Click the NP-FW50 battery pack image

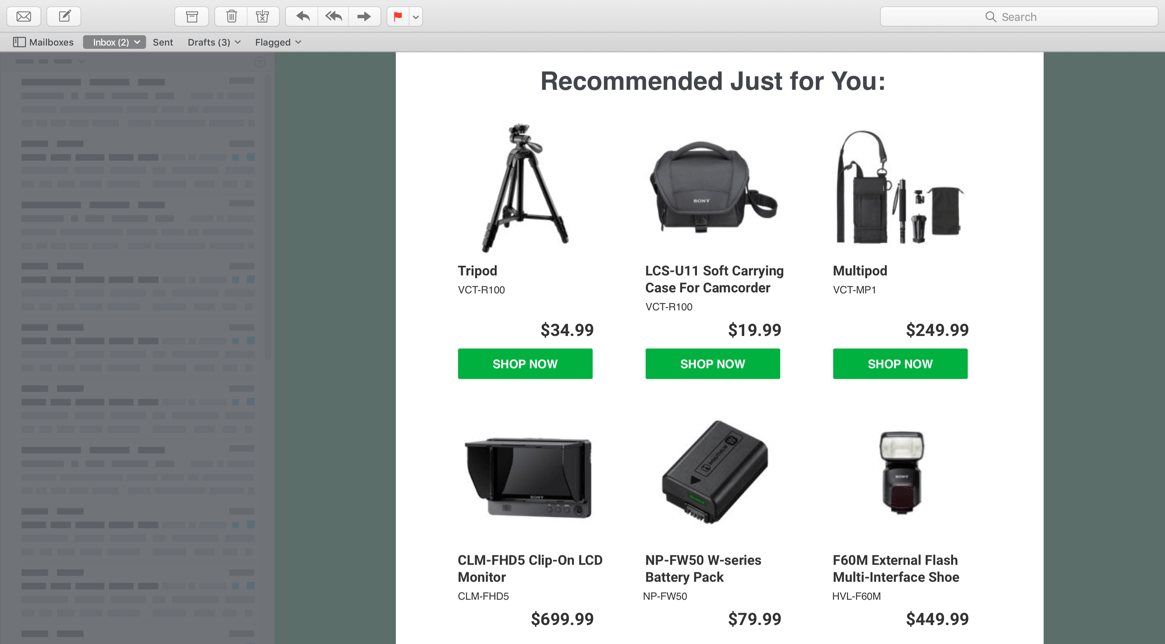coord(714,472)
